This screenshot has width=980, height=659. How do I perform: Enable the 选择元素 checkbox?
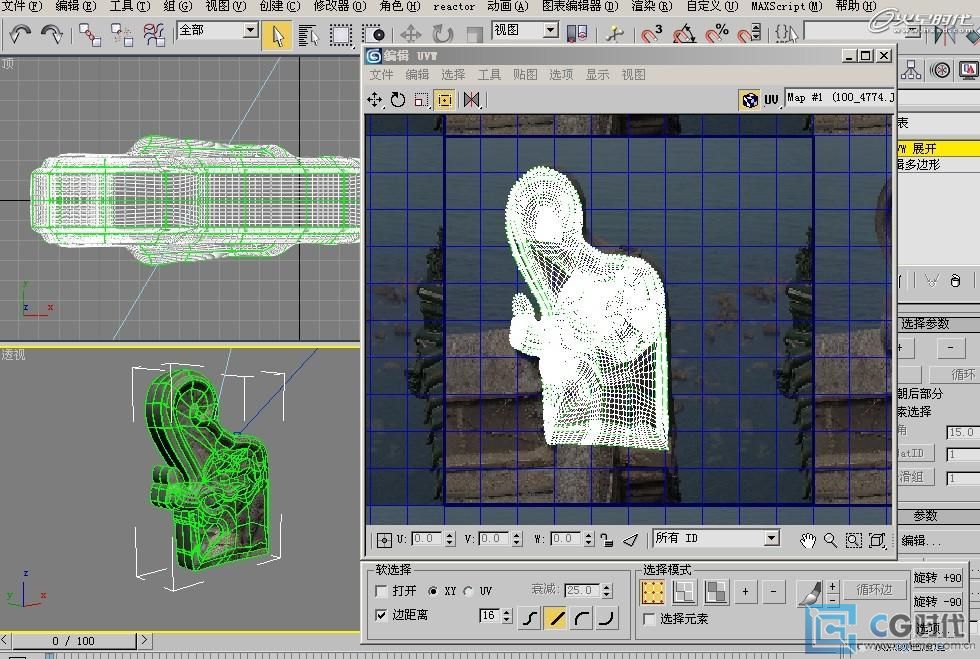(x=649, y=619)
